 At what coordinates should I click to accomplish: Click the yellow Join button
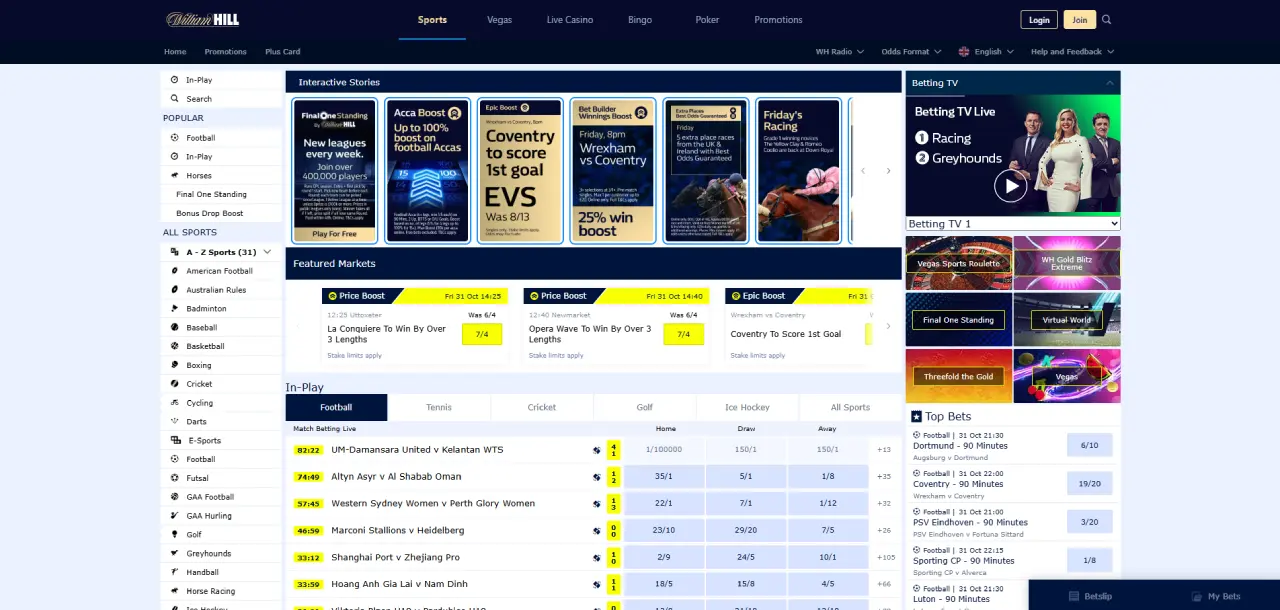coord(1080,20)
